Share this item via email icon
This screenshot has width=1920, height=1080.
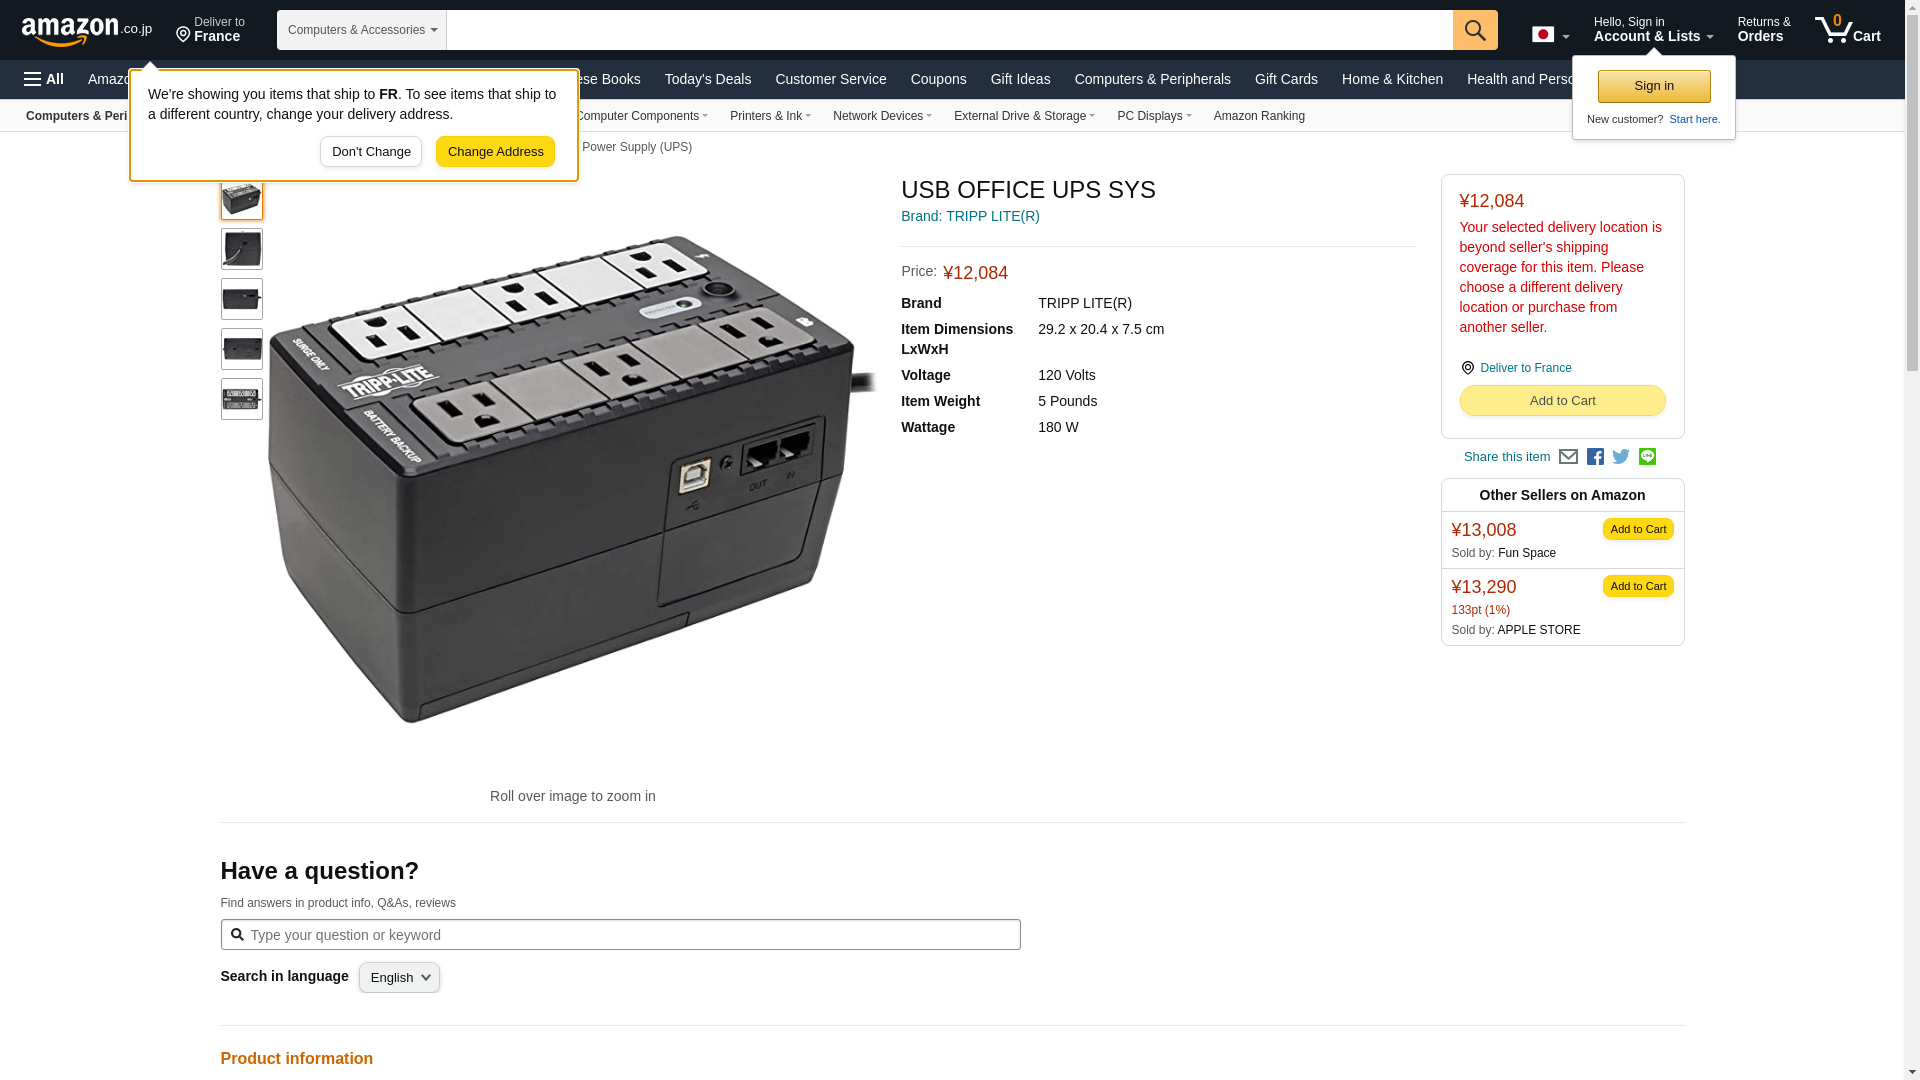[x=1568, y=457]
